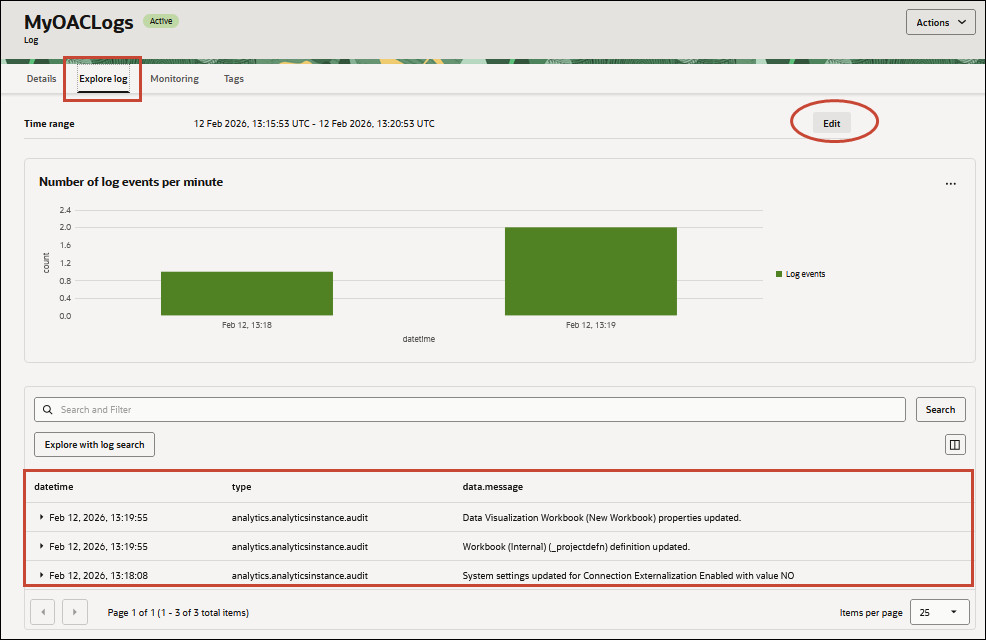Click the Explore with log search button
The width and height of the screenshot is (986, 640).
(x=93, y=444)
